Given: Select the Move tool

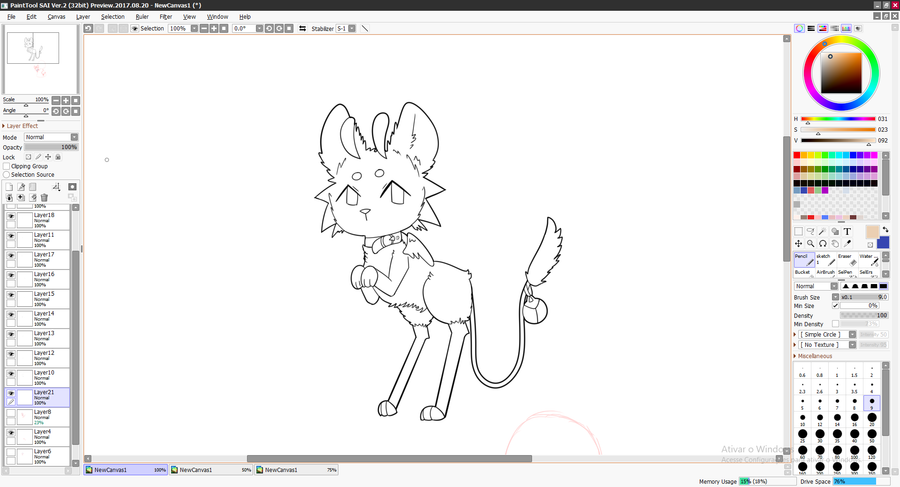Looking at the screenshot, I should point(798,244).
